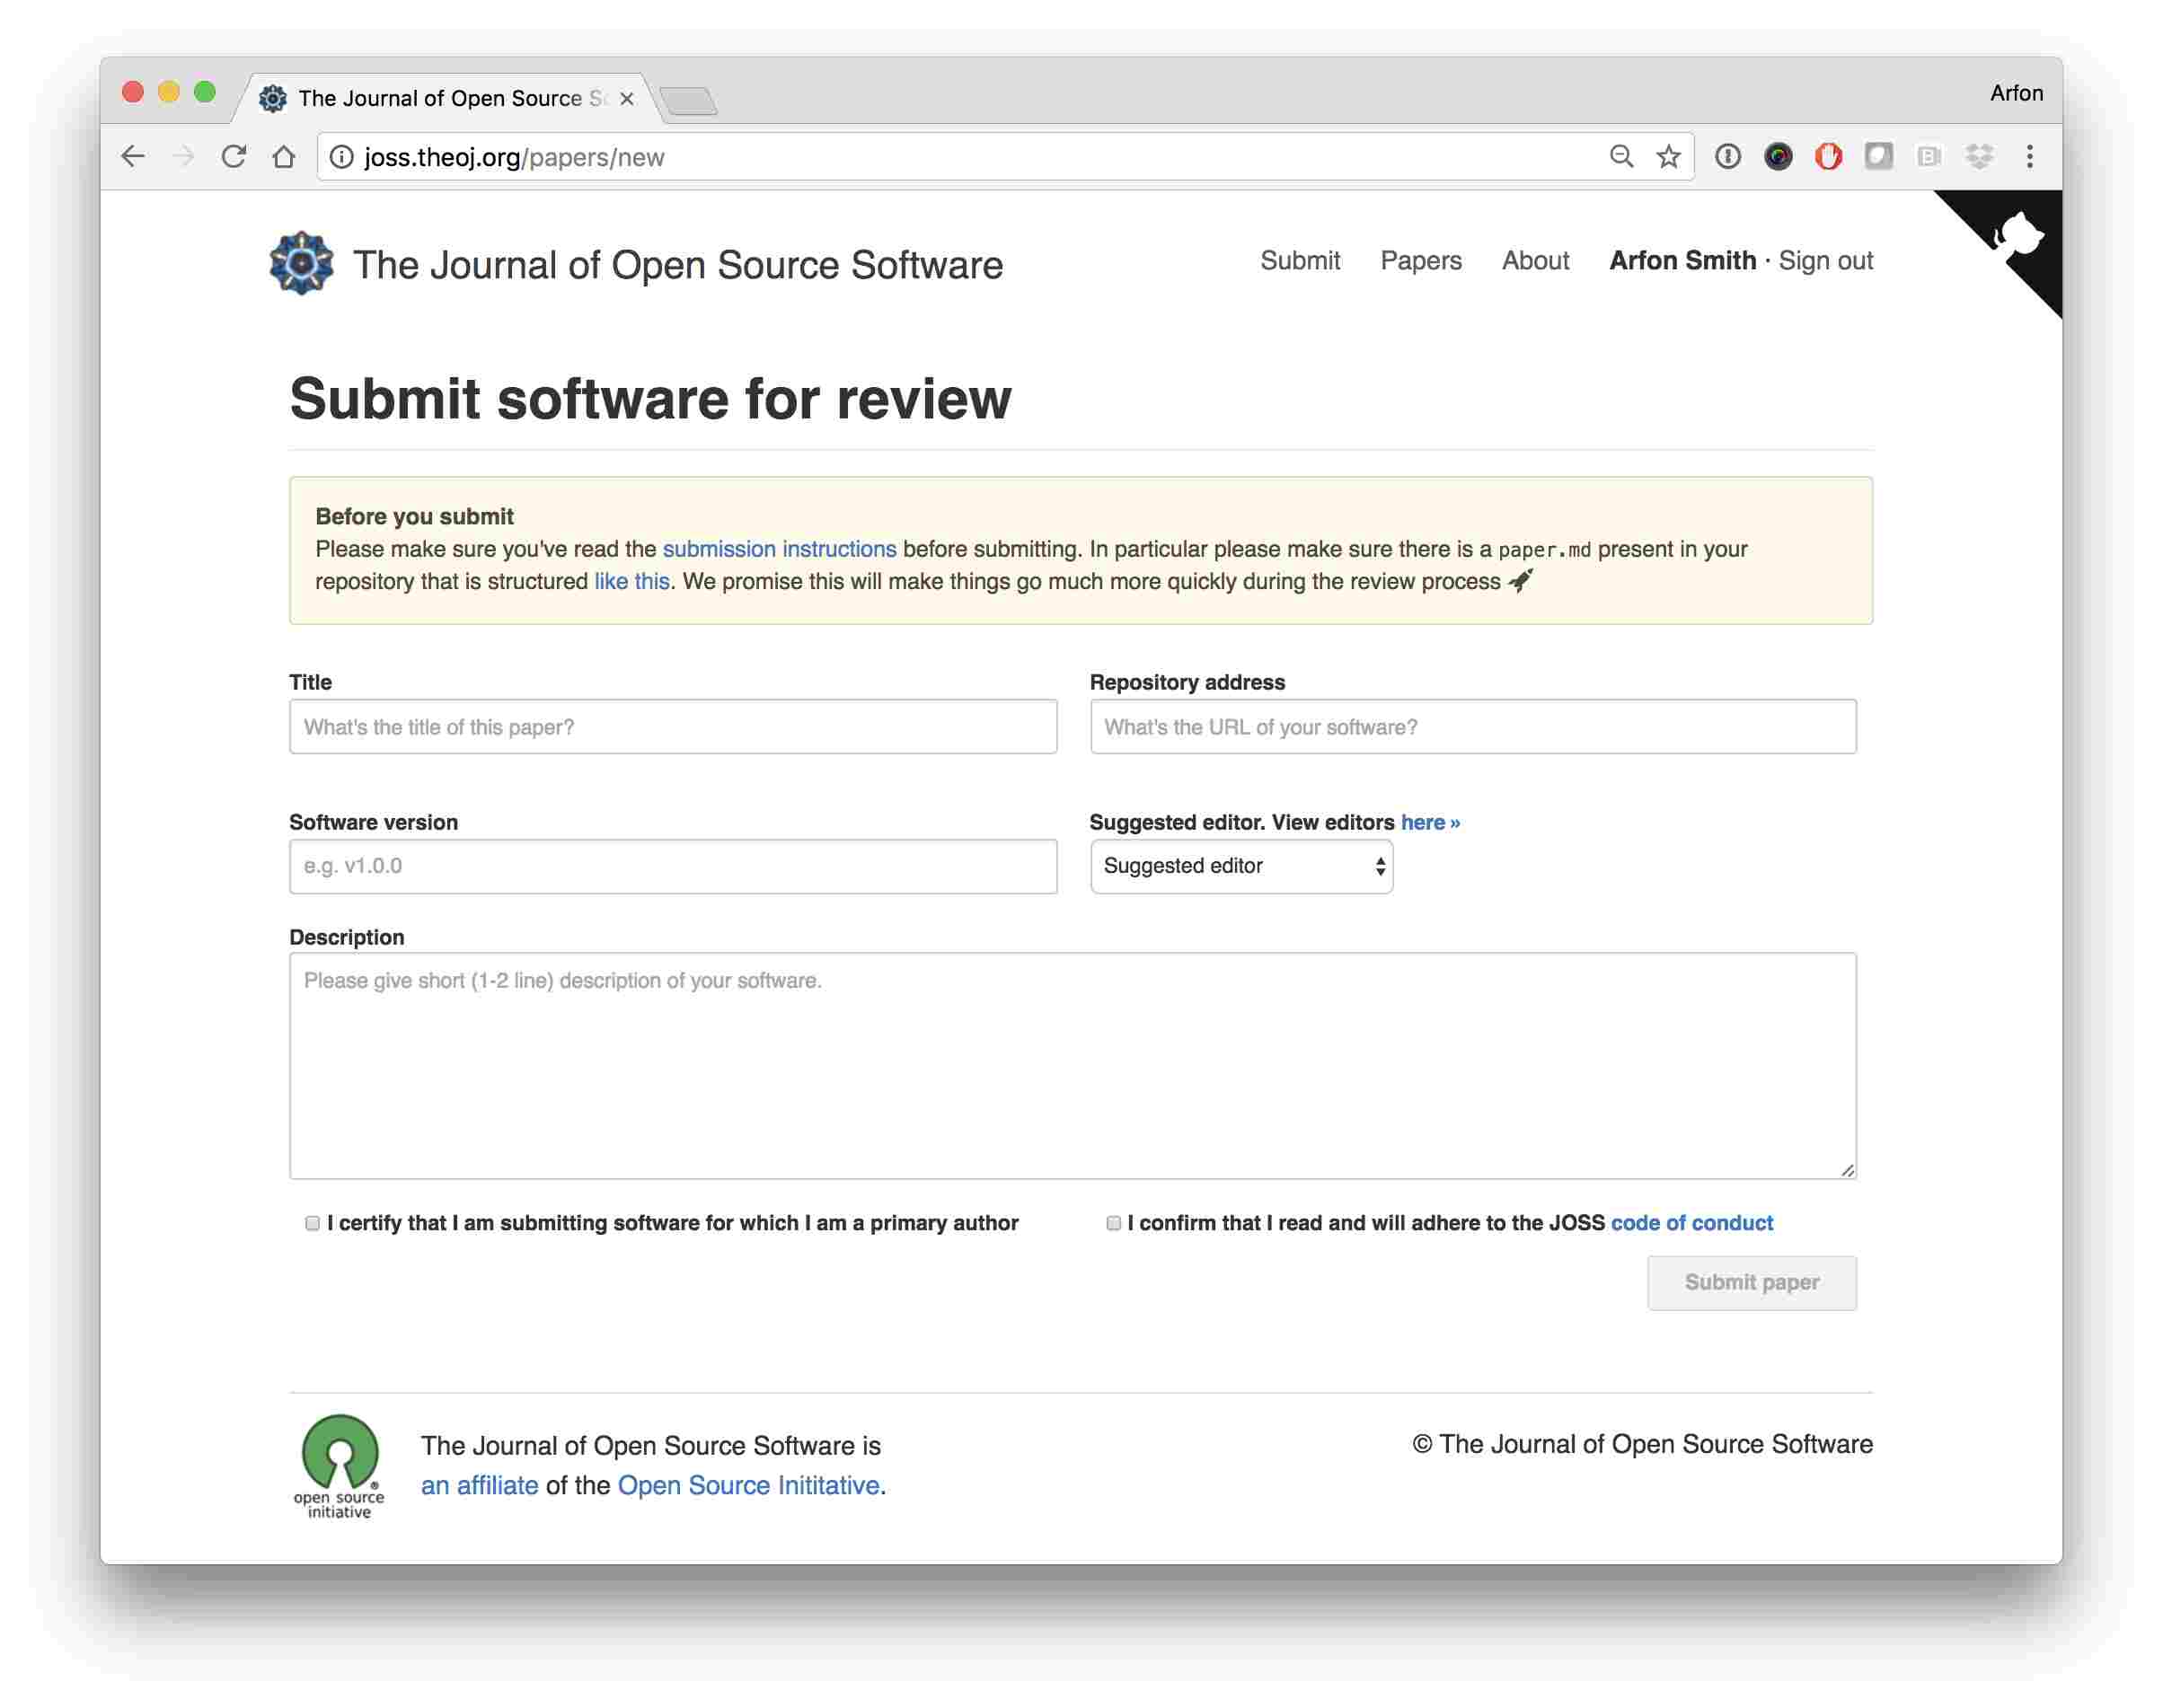Click Sign out
The height and width of the screenshot is (1708, 2163).
(1825, 261)
